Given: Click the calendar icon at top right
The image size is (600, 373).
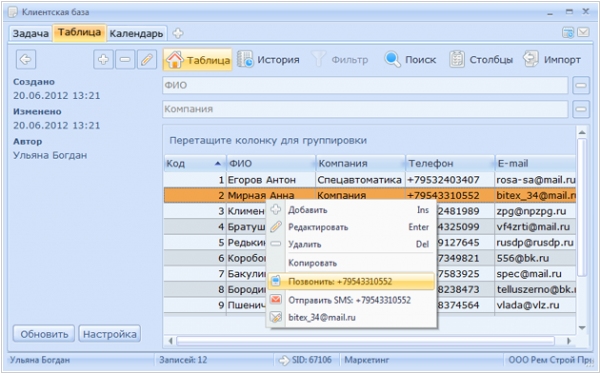Looking at the screenshot, I should click(568, 33).
